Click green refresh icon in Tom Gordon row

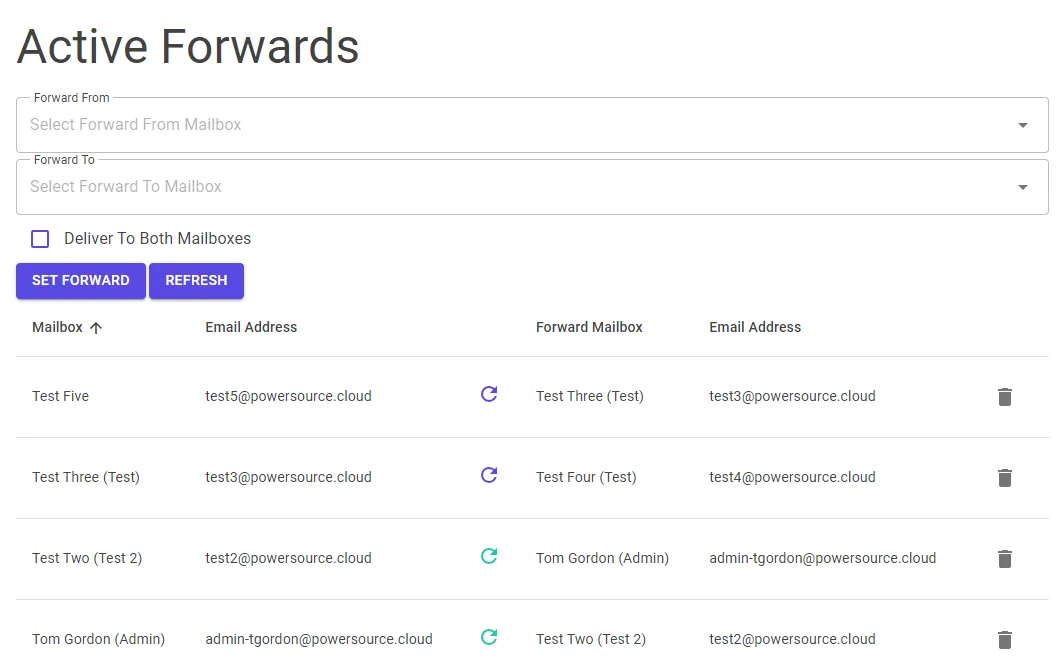pyautogui.click(x=489, y=637)
